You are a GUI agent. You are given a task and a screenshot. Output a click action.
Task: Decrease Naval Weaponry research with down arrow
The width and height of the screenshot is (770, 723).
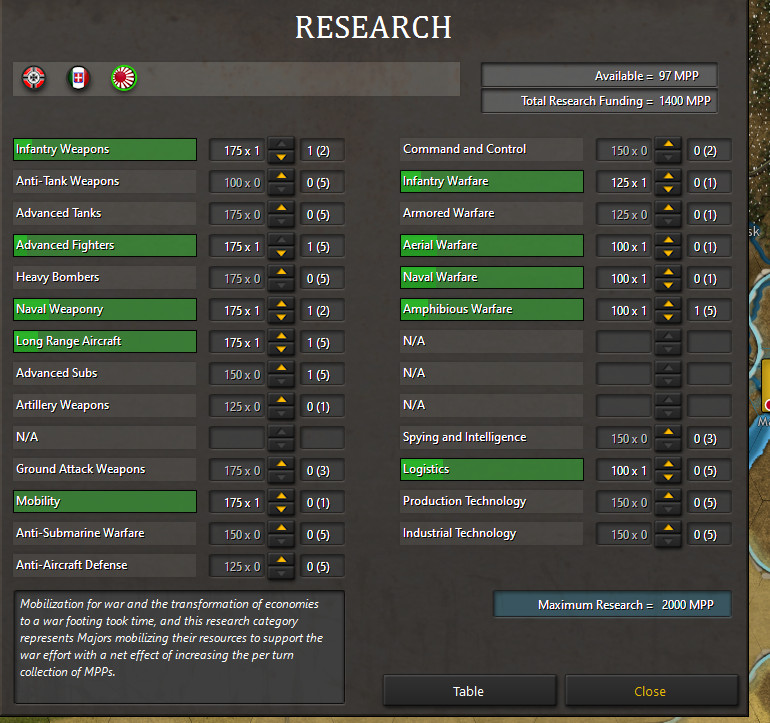point(281,317)
